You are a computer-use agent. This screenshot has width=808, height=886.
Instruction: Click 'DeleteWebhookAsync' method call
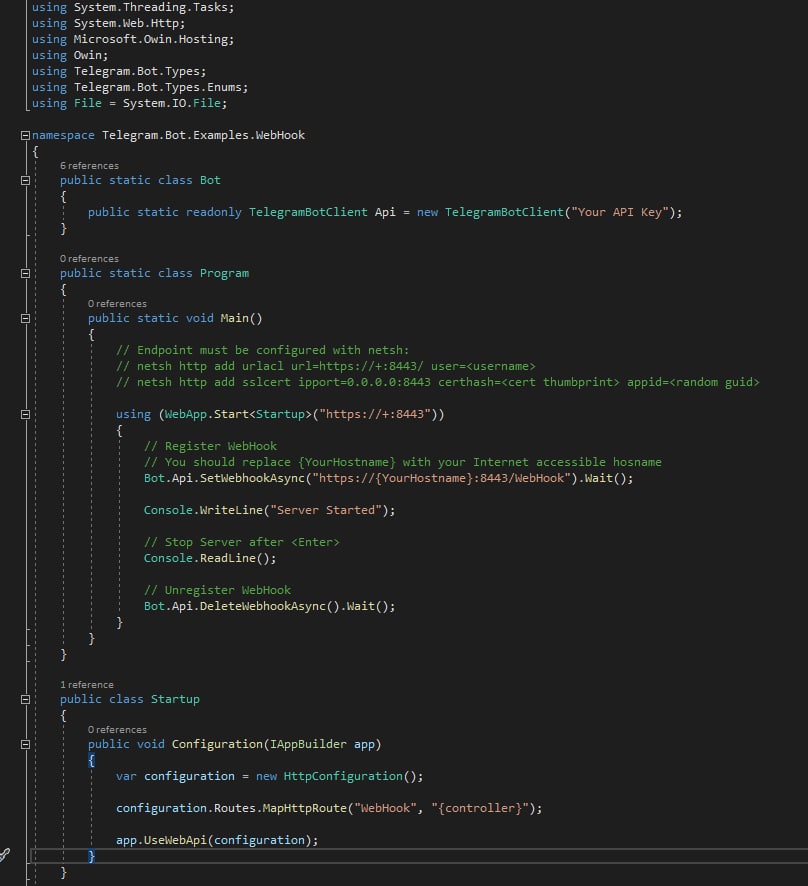point(263,606)
